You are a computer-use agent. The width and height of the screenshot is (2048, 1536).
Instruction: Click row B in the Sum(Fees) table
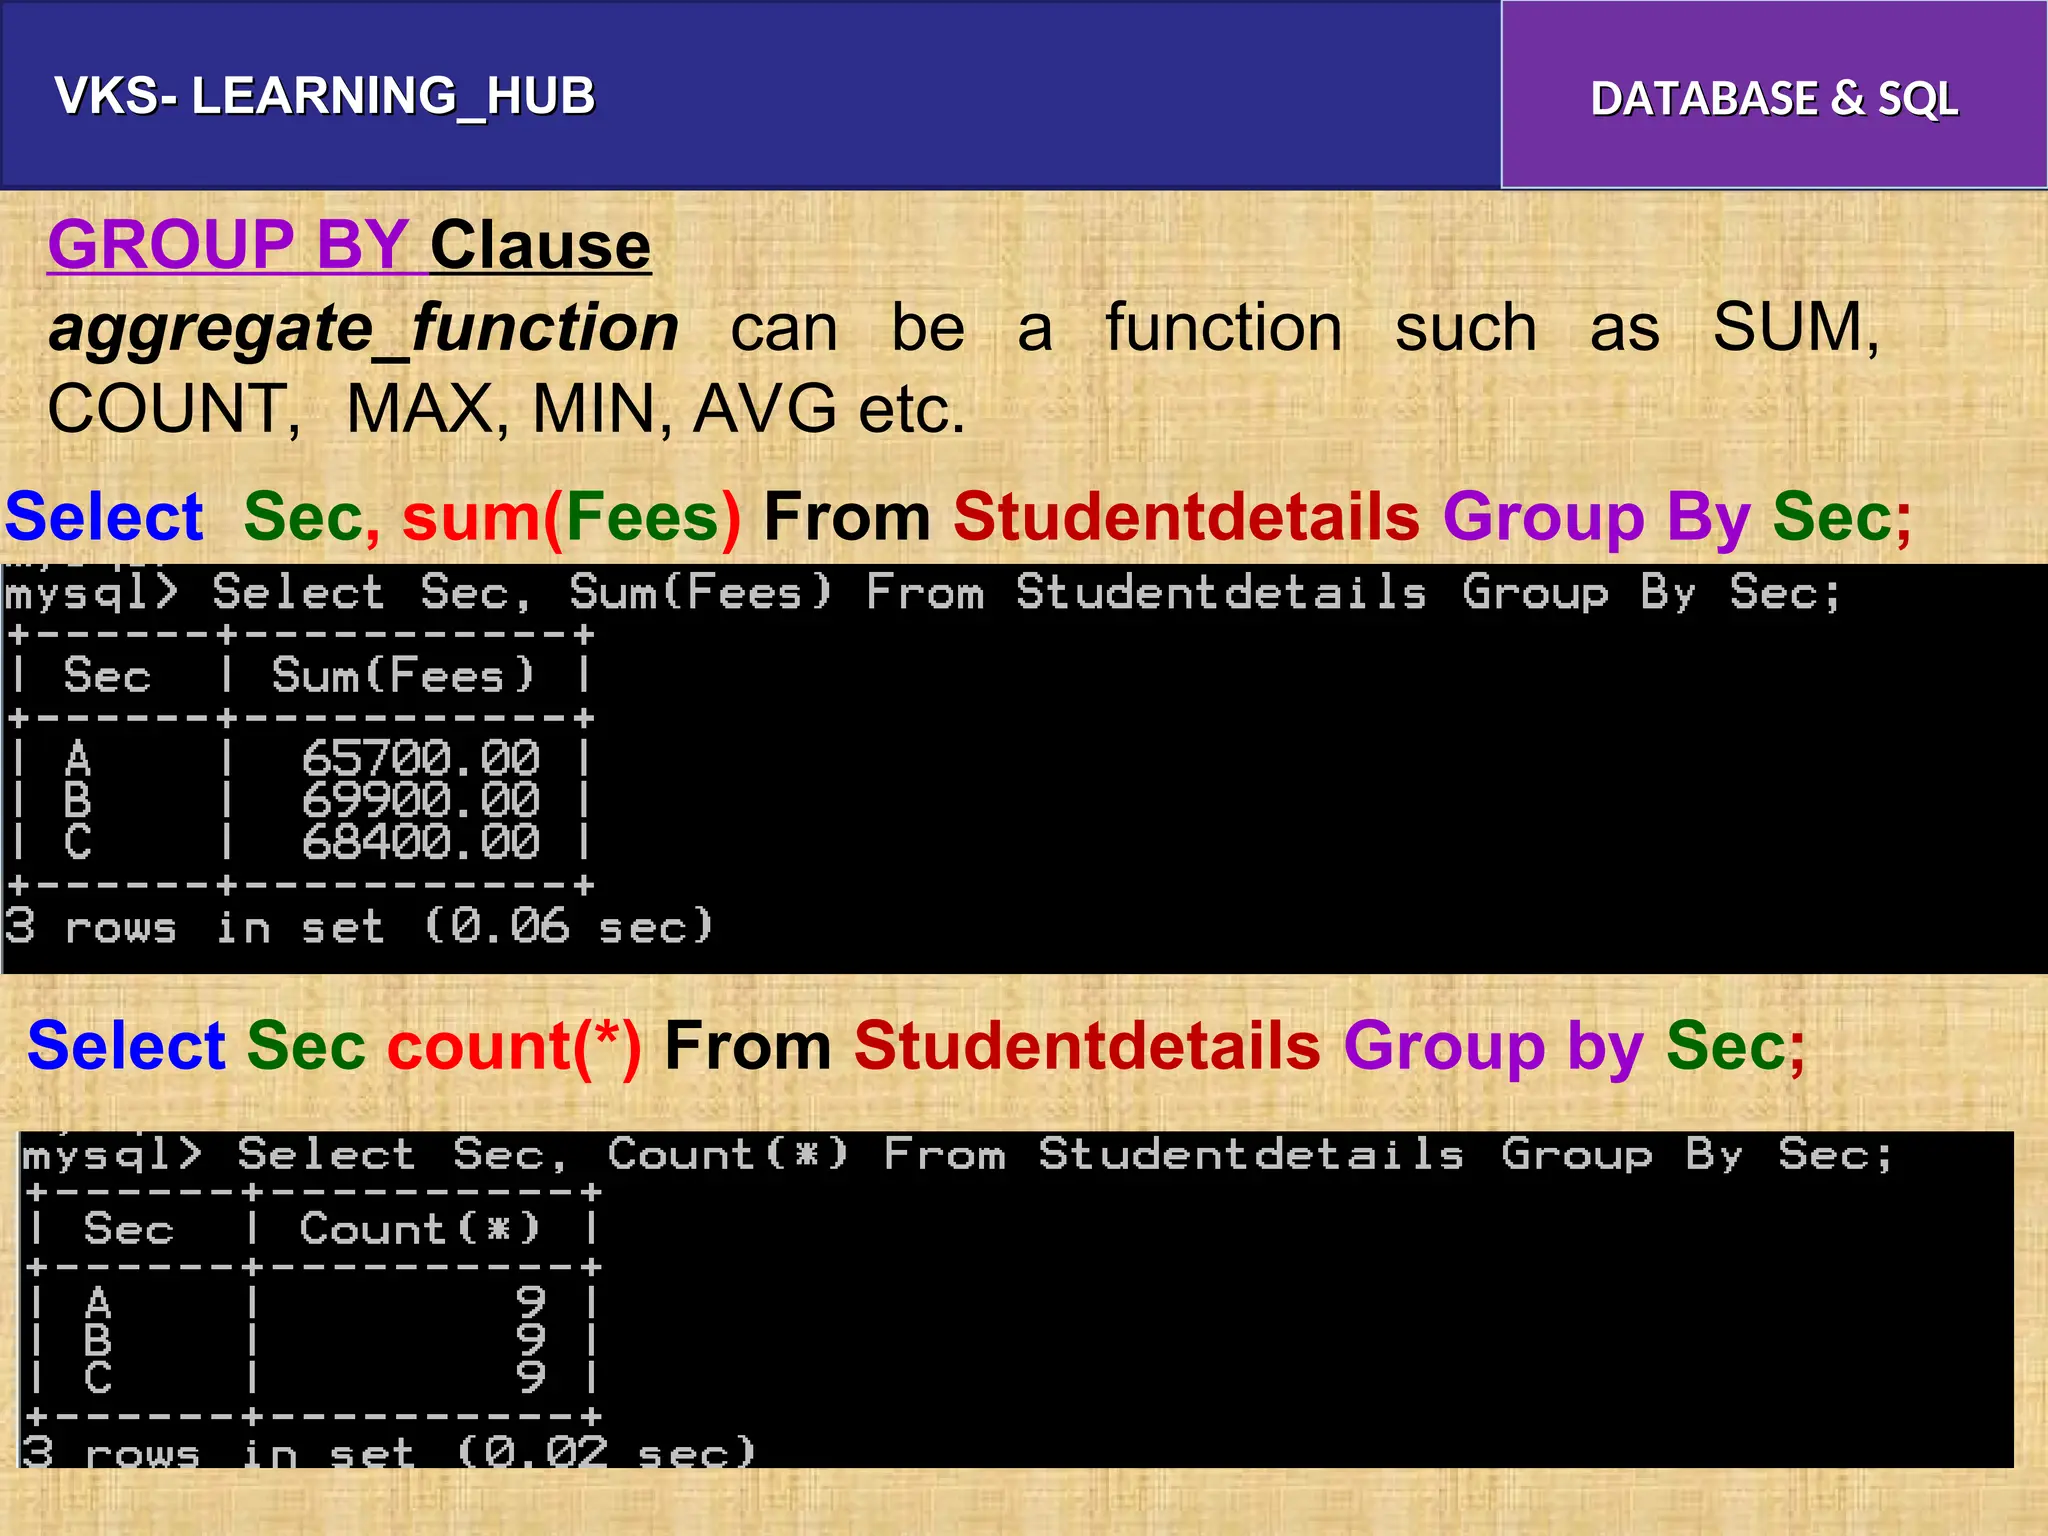tap(300, 800)
